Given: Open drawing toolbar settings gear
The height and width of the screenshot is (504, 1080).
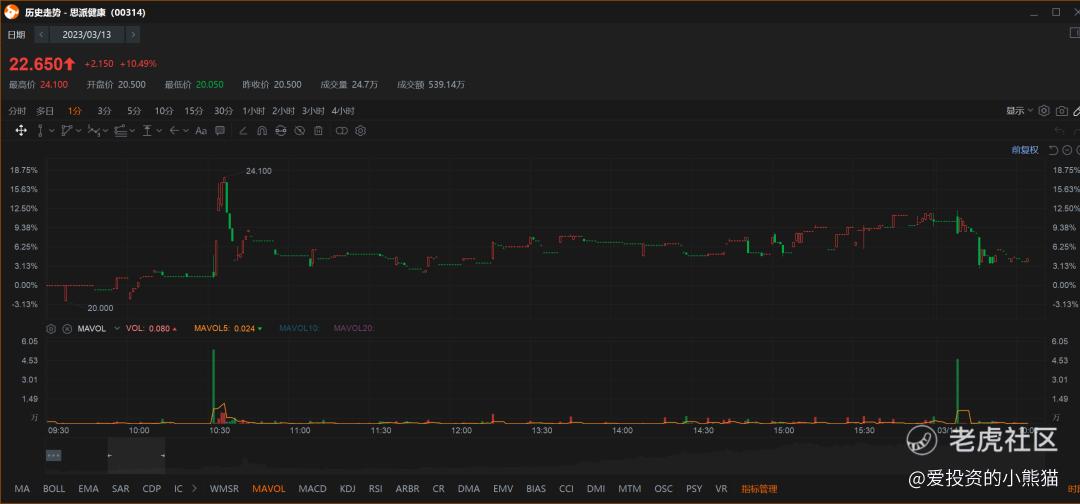Looking at the screenshot, I should [360, 131].
